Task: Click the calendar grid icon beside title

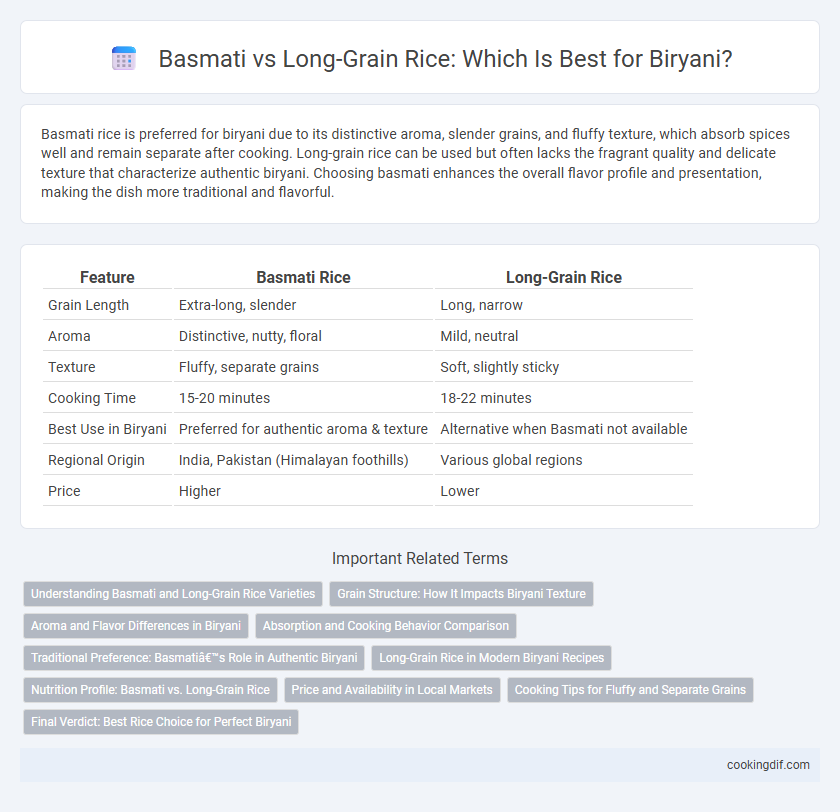Action: coord(124,58)
